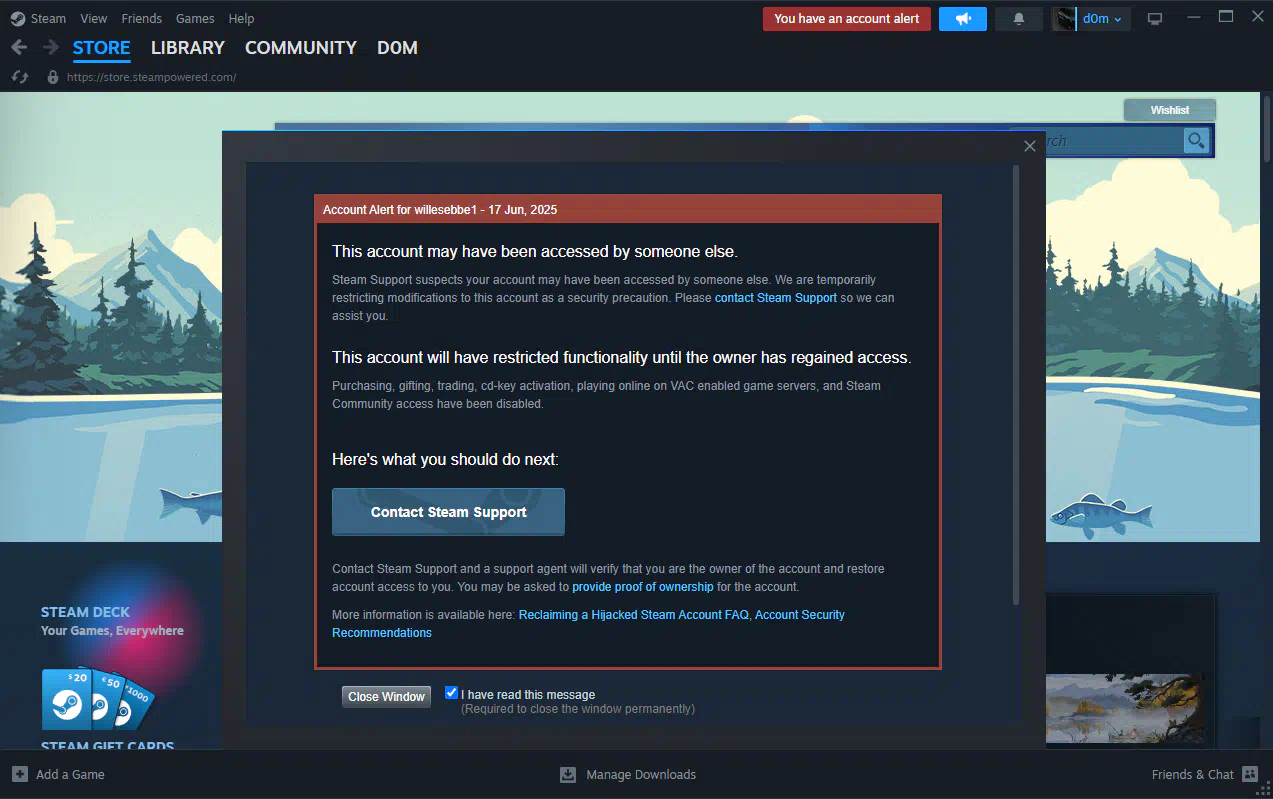Viewport: 1273px width, 799px height.
Task: Open the 'provide proof of ownership' link
Action: pyautogui.click(x=643, y=587)
